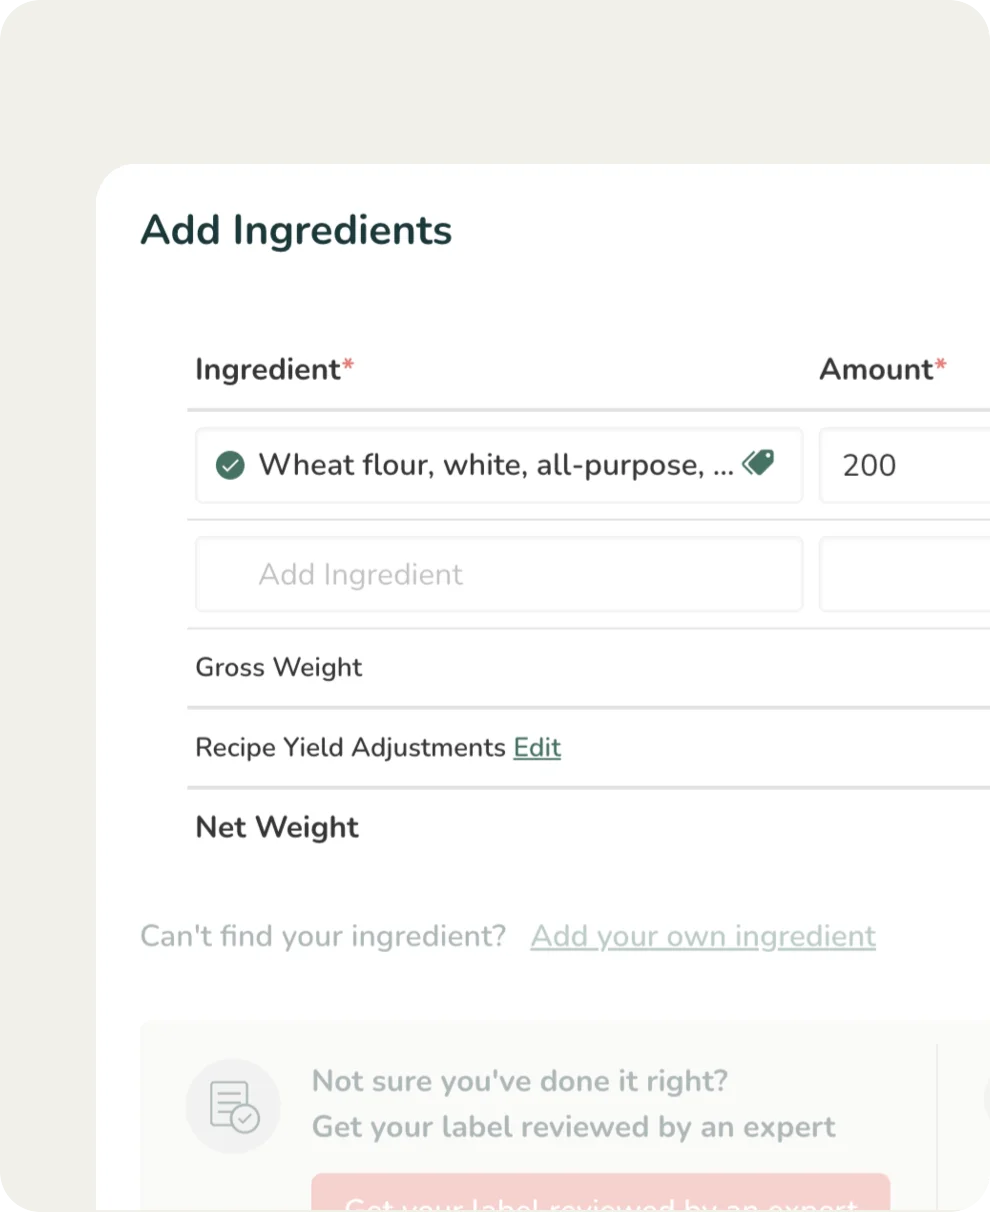Click the Can't find your ingredient text
The image size is (990, 1212).
click(323, 936)
